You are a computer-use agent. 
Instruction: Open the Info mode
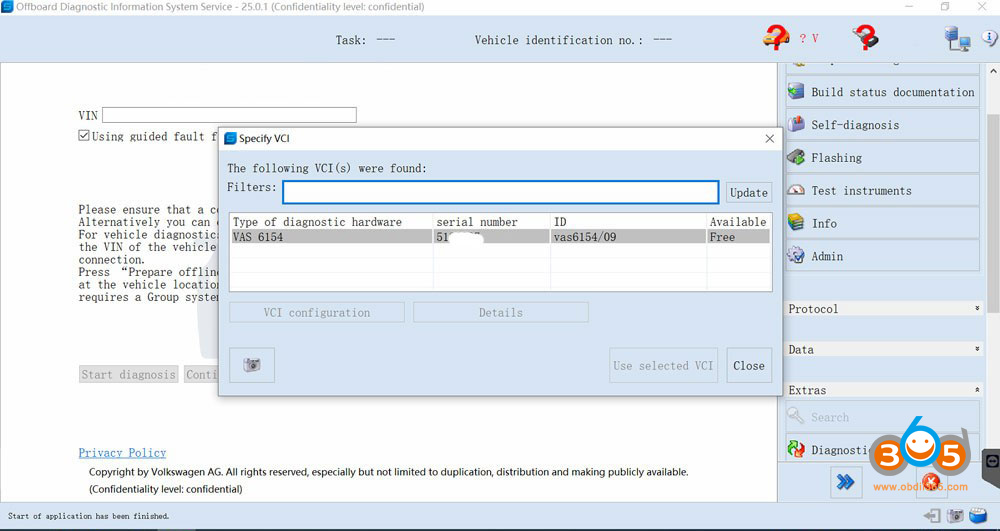click(883, 223)
